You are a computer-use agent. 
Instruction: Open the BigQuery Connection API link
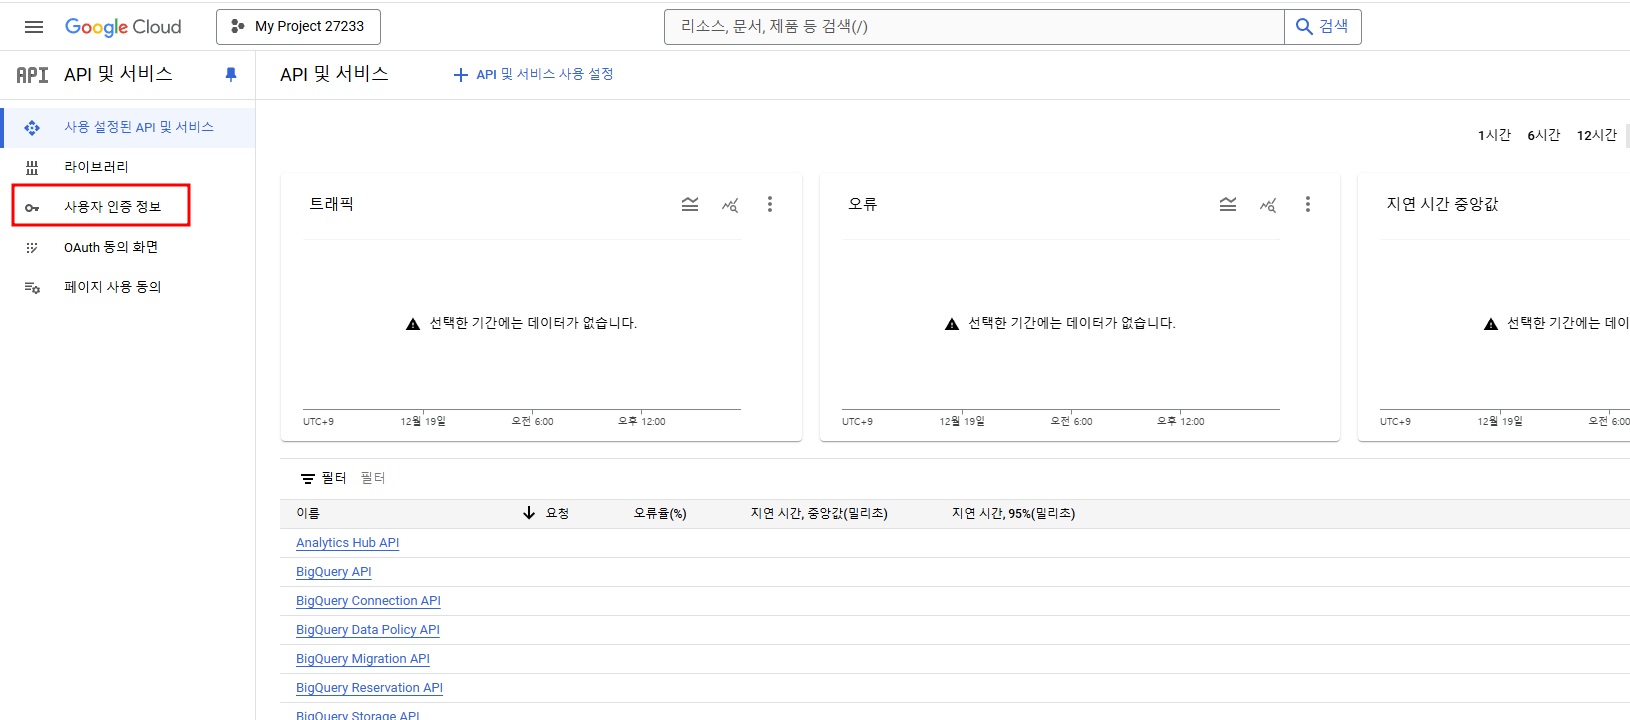tap(368, 601)
